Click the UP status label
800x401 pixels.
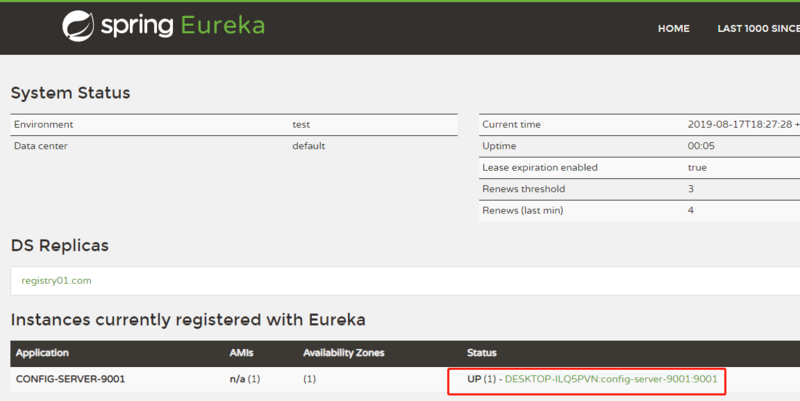pyautogui.click(x=475, y=379)
